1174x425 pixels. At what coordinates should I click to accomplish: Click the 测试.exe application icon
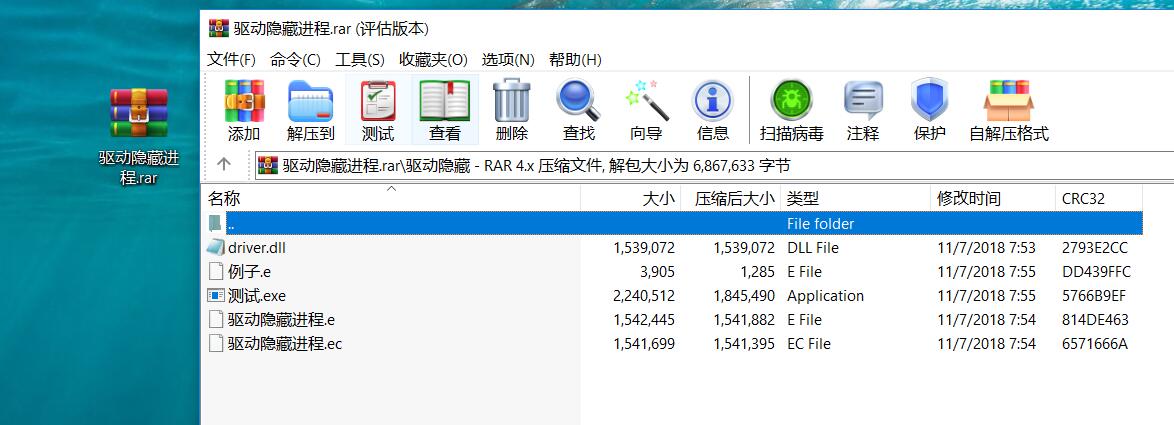pyautogui.click(x=216, y=296)
